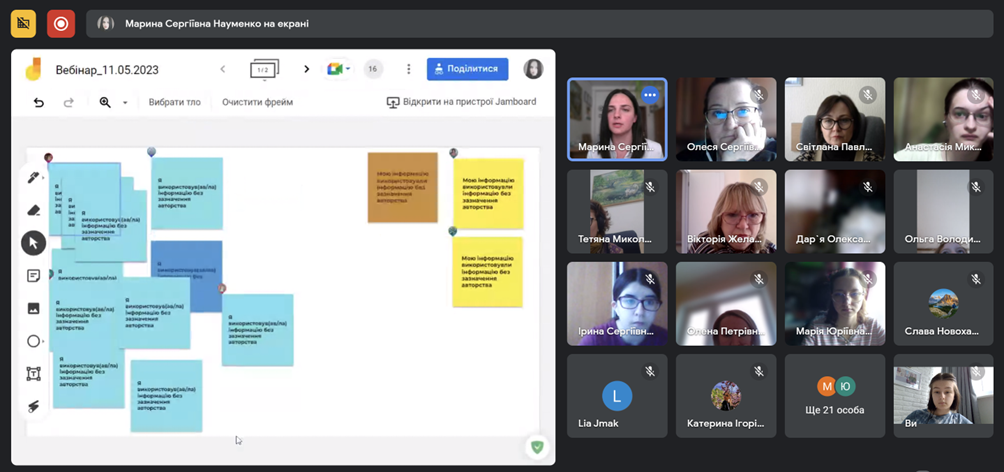This screenshot has width=1004, height=472.
Task: Open three-dot options on Марина's video tile
Action: (x=650, y=95)
